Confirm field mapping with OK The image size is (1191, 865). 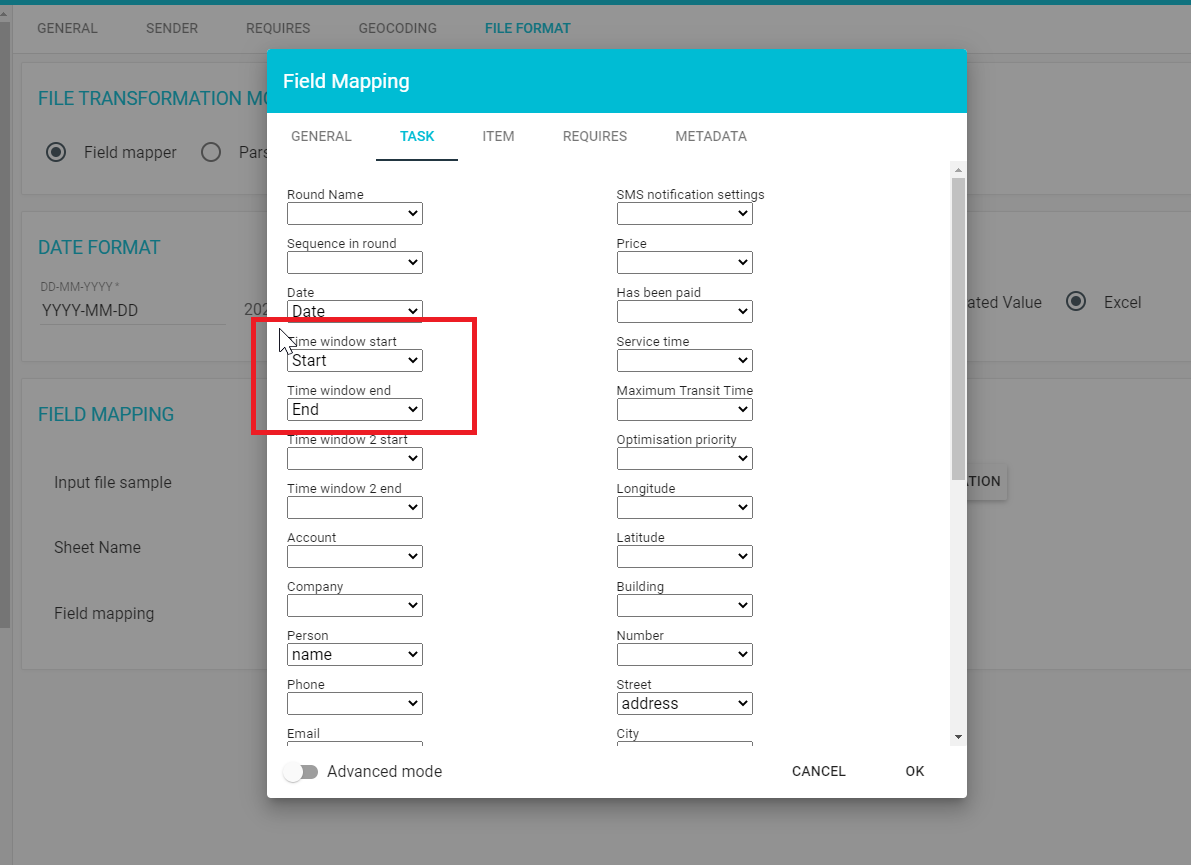coord(914,771)
